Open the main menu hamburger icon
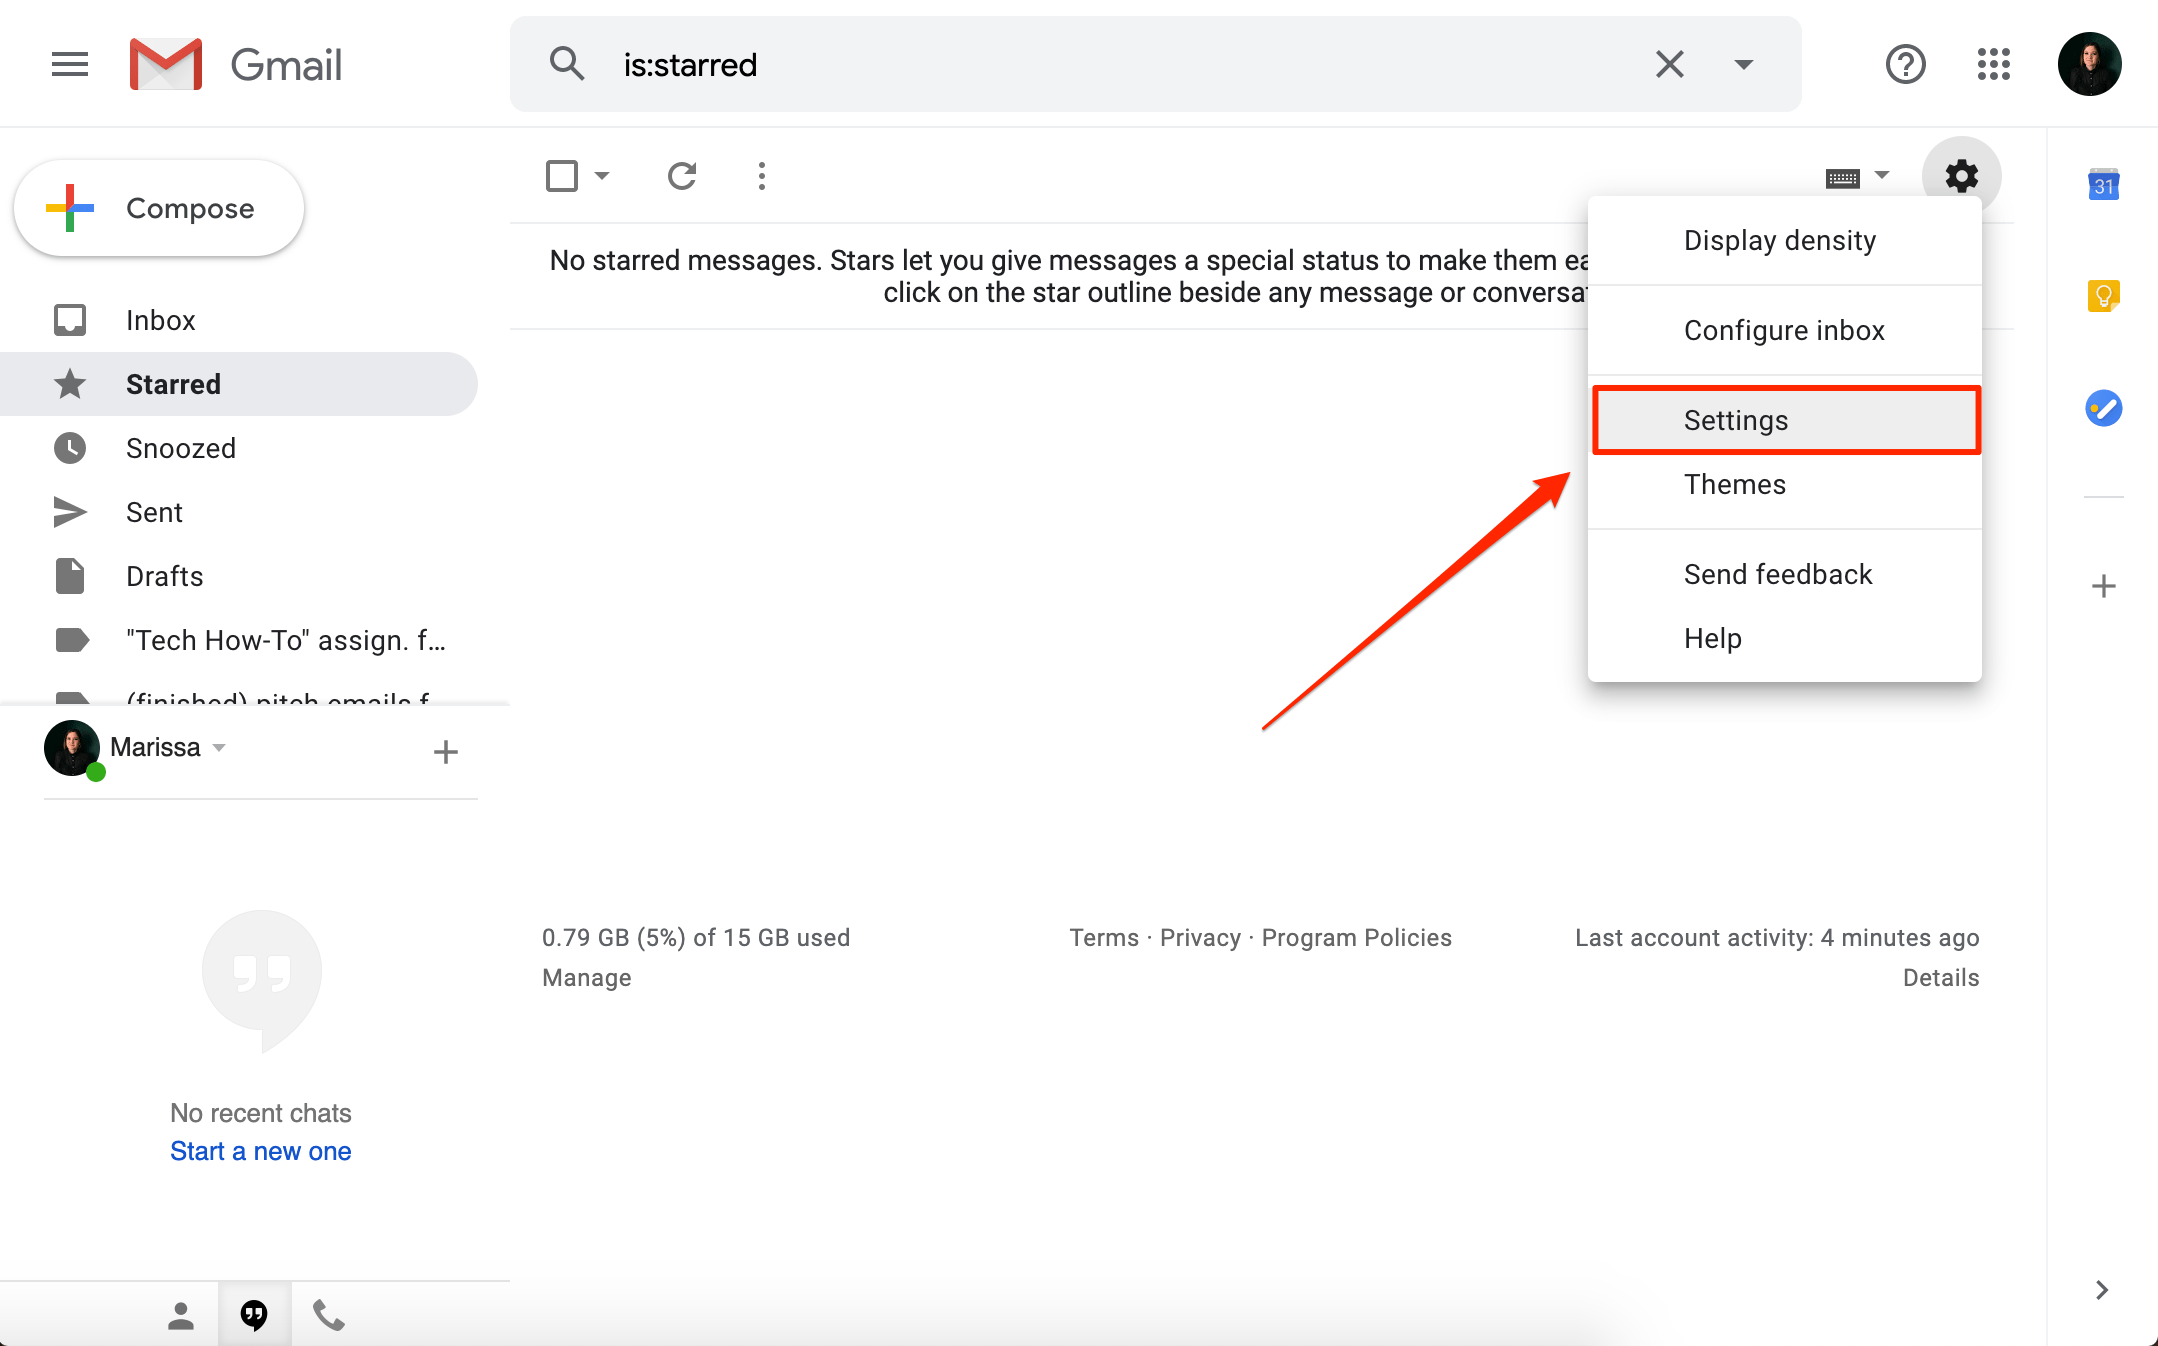The image size is (2158, 1346). 70,65
